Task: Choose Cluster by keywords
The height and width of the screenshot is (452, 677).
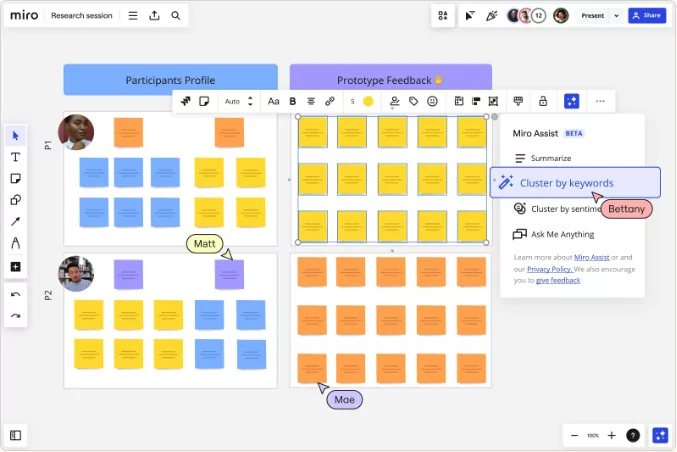Action: click(x=566, y=183)
